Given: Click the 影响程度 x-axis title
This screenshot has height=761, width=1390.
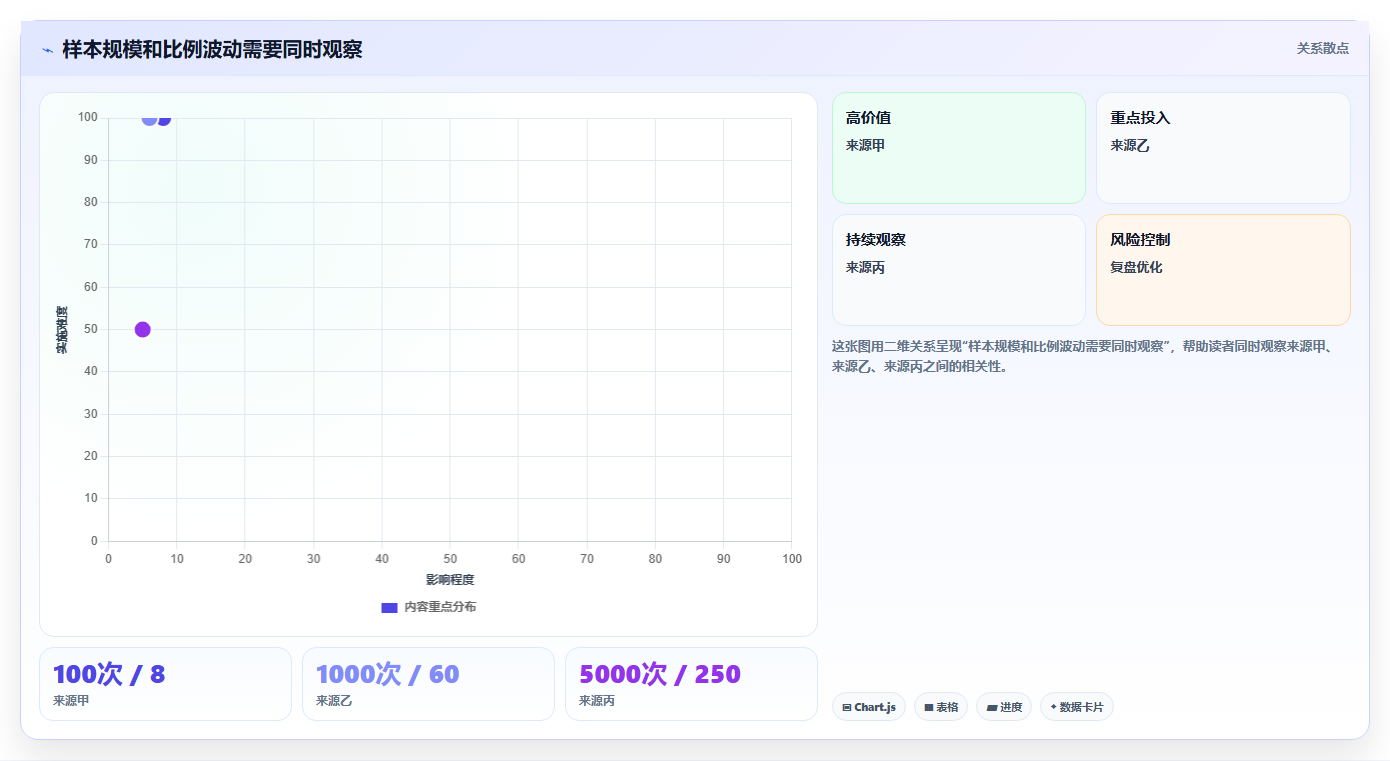Looking at the screenshot, I should (x=450, y=580).
